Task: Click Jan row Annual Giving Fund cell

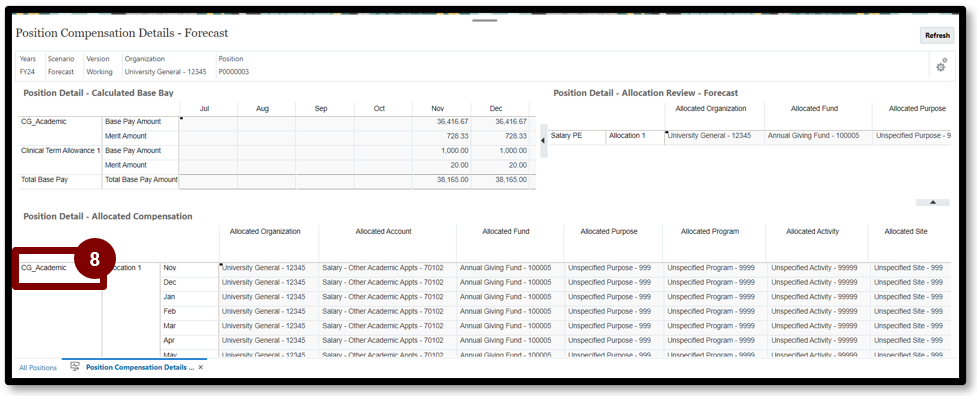Action: (510, 297)
